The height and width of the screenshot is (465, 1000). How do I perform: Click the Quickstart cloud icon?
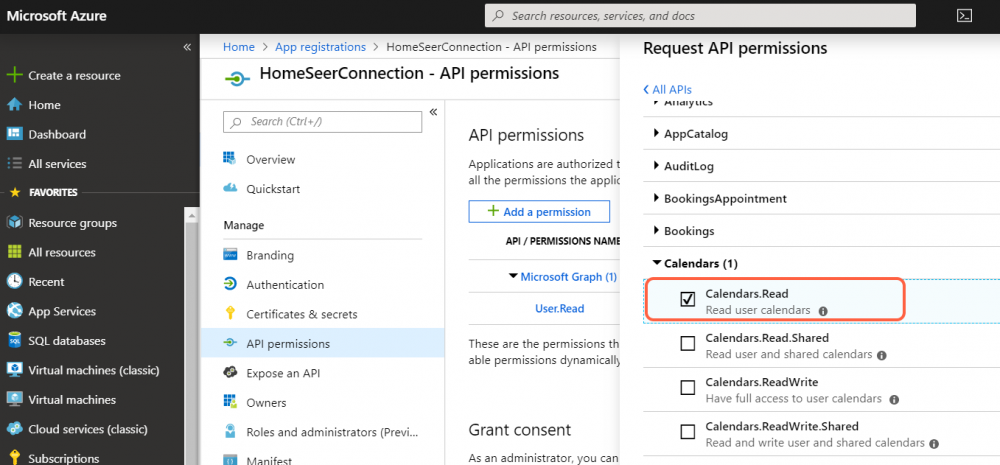click(230, 189)
